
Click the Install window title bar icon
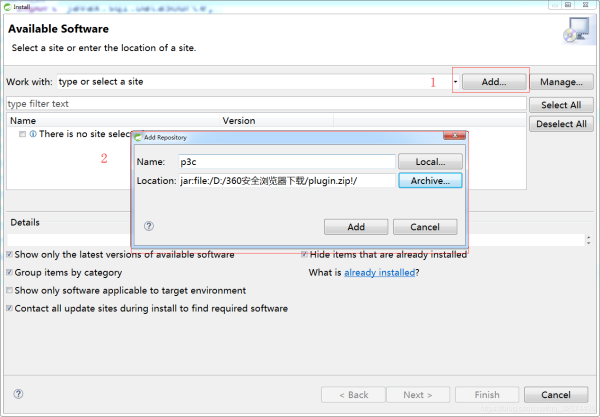(x=7, y=5)
